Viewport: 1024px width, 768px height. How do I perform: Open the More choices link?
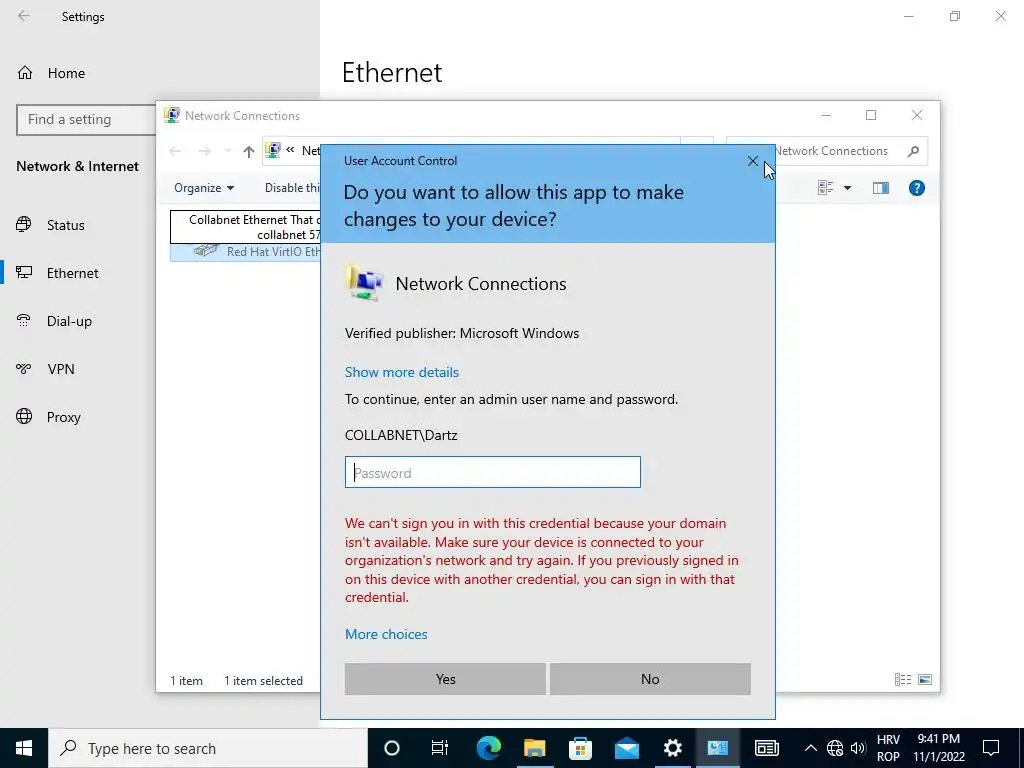[x=386, y=634]
